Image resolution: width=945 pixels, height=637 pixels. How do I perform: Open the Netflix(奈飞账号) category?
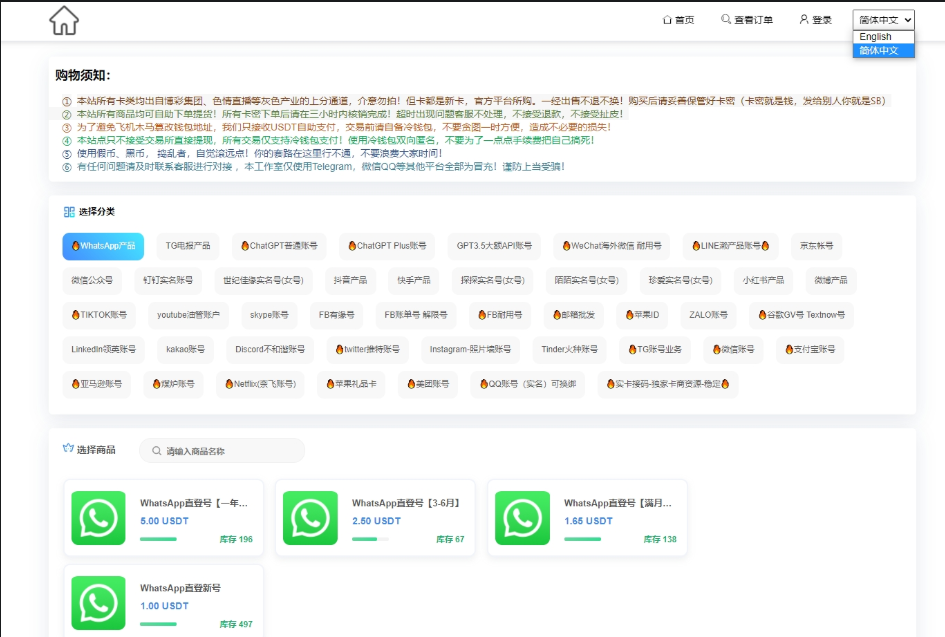coord(260,384)
